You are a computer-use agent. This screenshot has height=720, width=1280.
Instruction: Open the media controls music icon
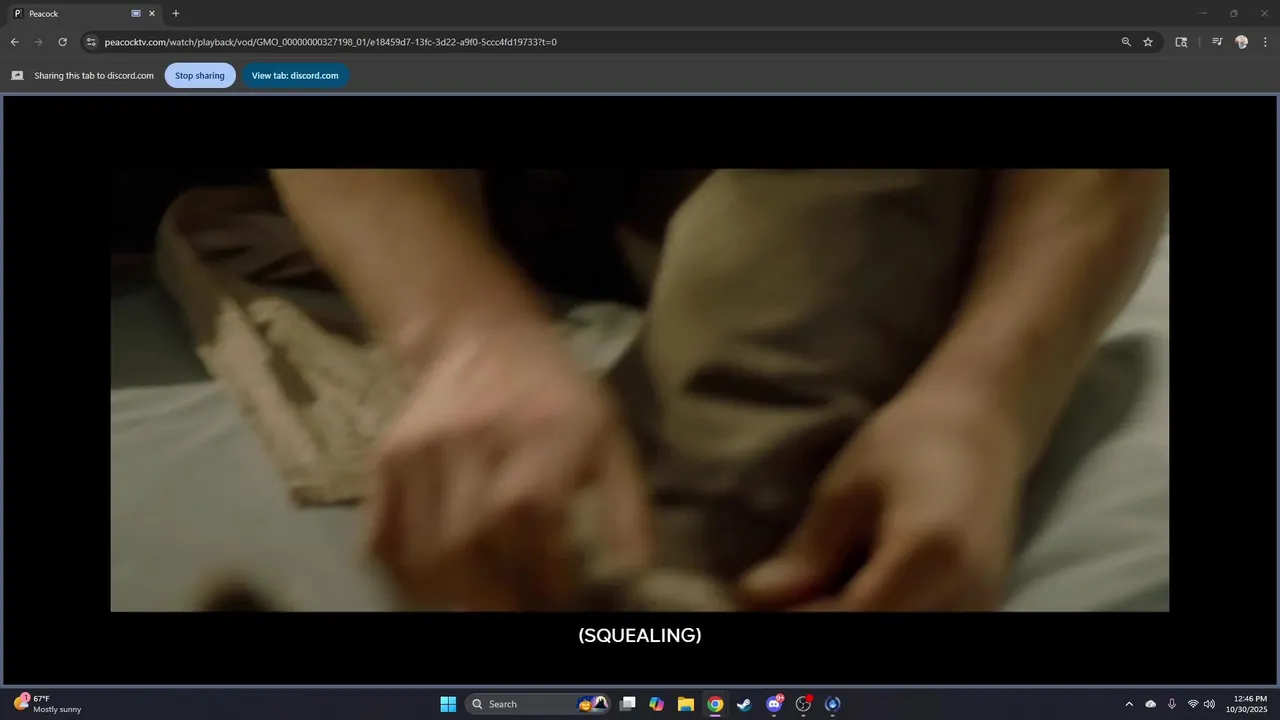(x=1217, y=42)
